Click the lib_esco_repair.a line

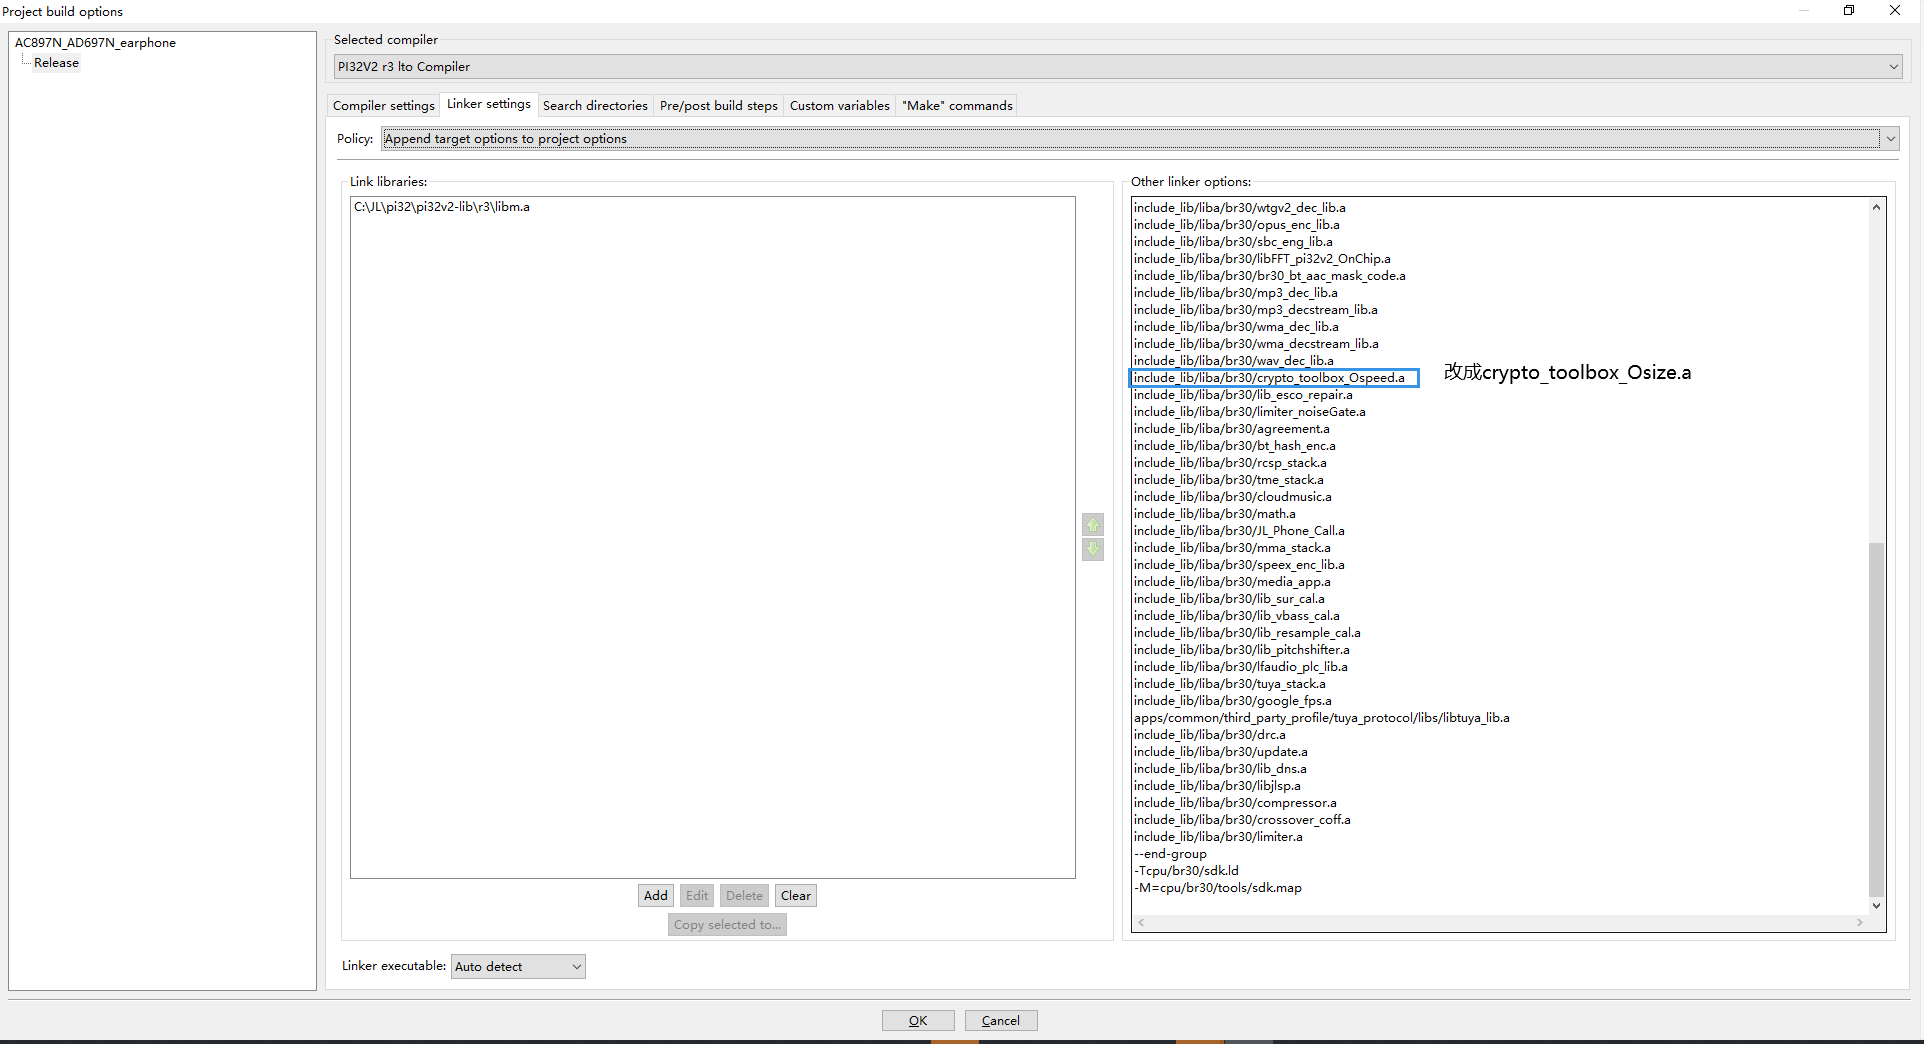pos(1243,395)
